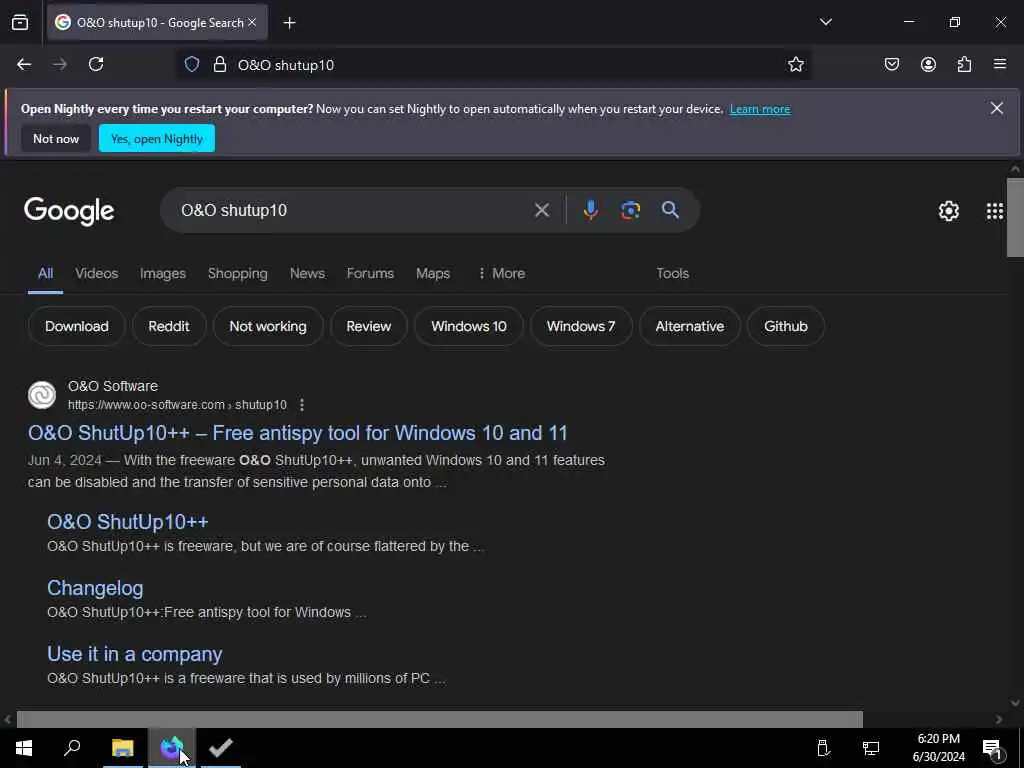Click the forward navigation arrow
Screen dimensions: 1024x768
tap(60, 64)
